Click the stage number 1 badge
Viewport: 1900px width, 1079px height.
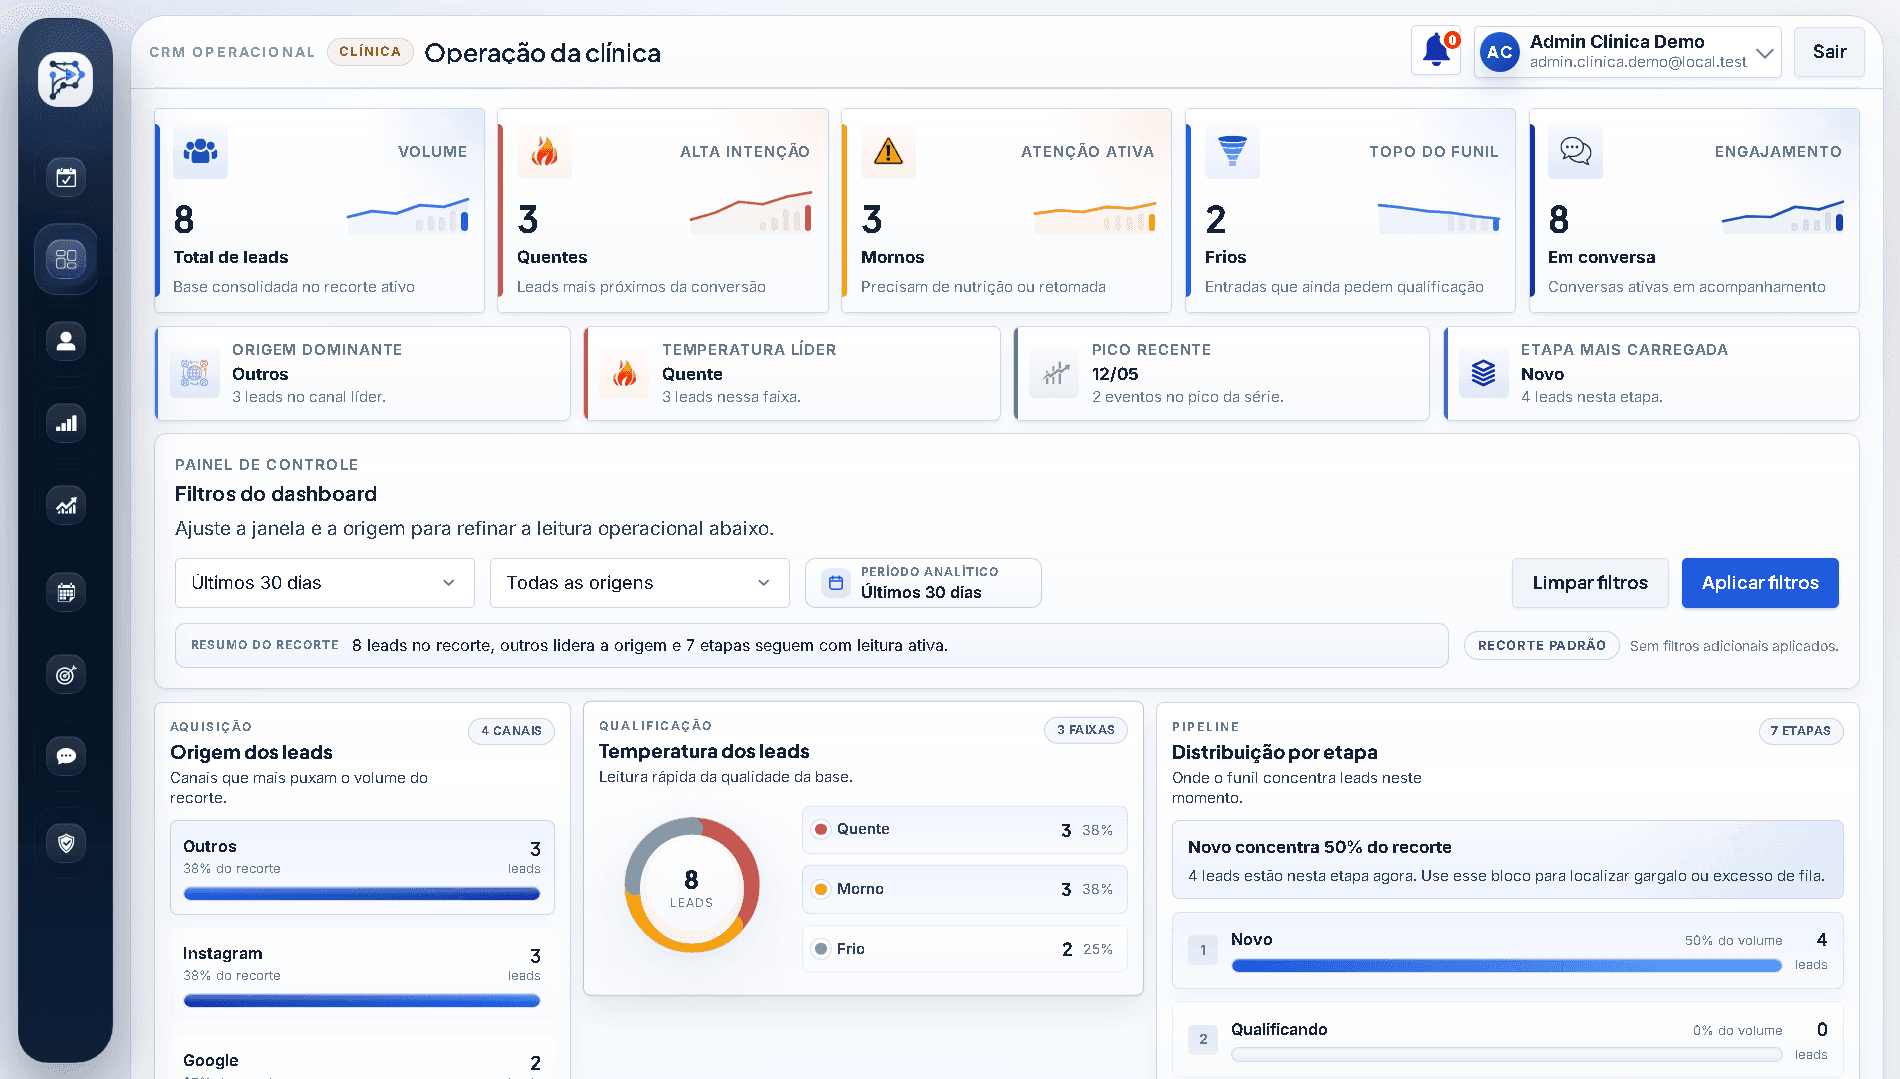(1203, 950)
